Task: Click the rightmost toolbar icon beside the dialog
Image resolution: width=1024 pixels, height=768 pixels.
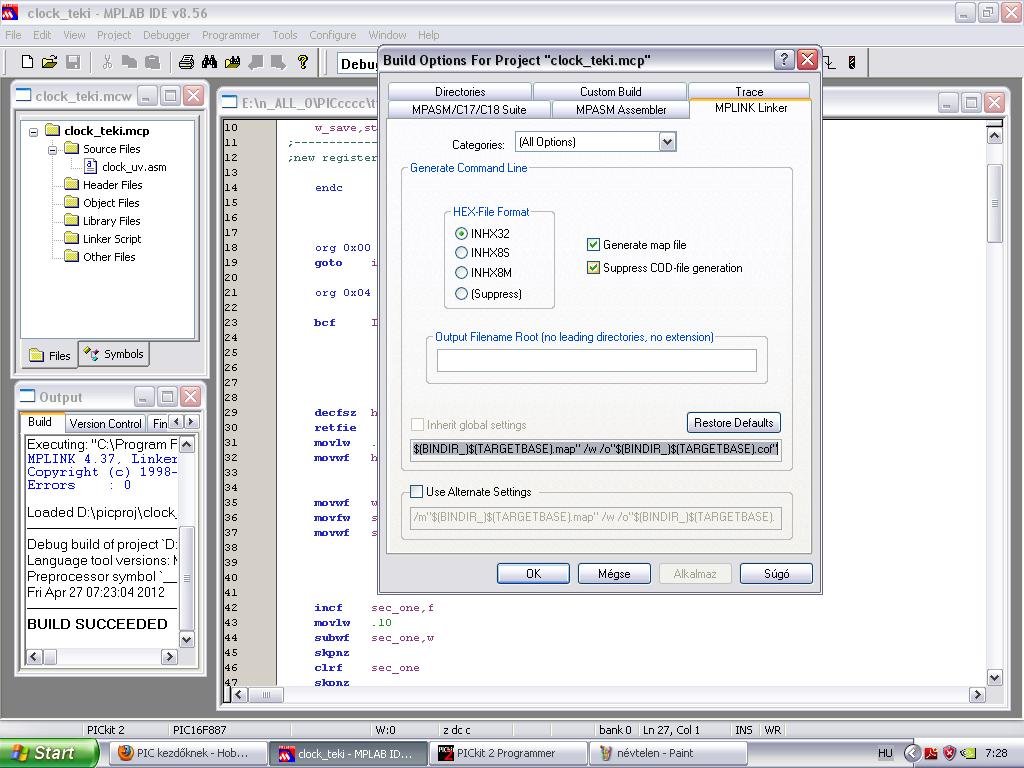Action: pyautogui.click(x=852, y=62)
